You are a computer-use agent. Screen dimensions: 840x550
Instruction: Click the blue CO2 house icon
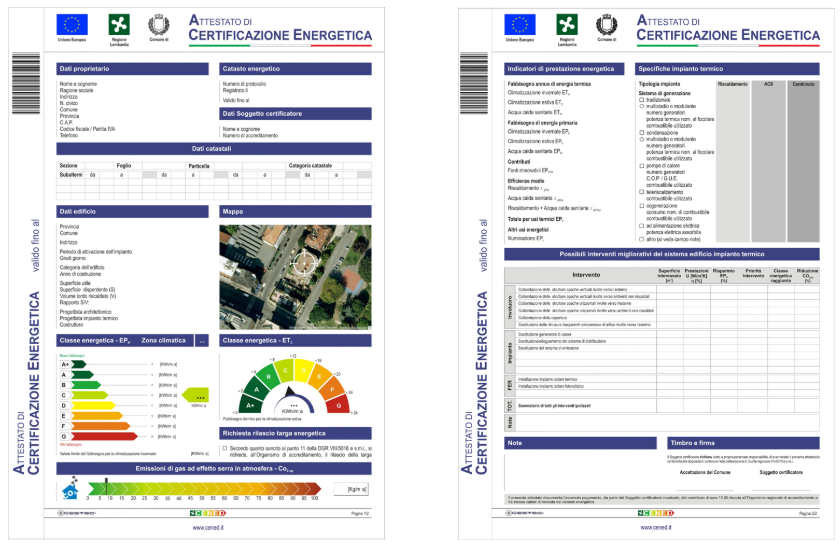click(71, 489)
